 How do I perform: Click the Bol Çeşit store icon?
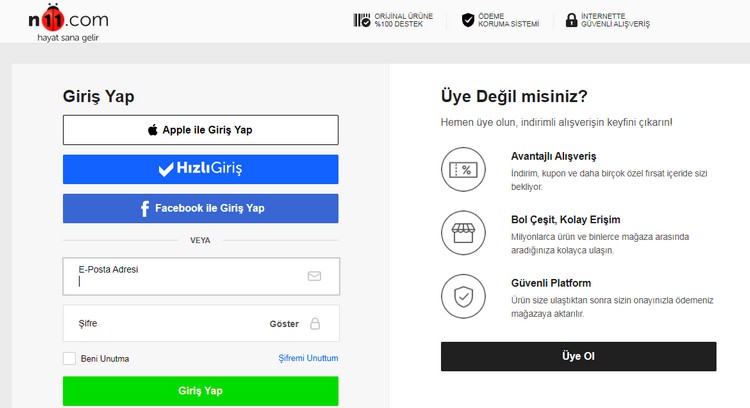pyautogui.click(x=462, y=233)
